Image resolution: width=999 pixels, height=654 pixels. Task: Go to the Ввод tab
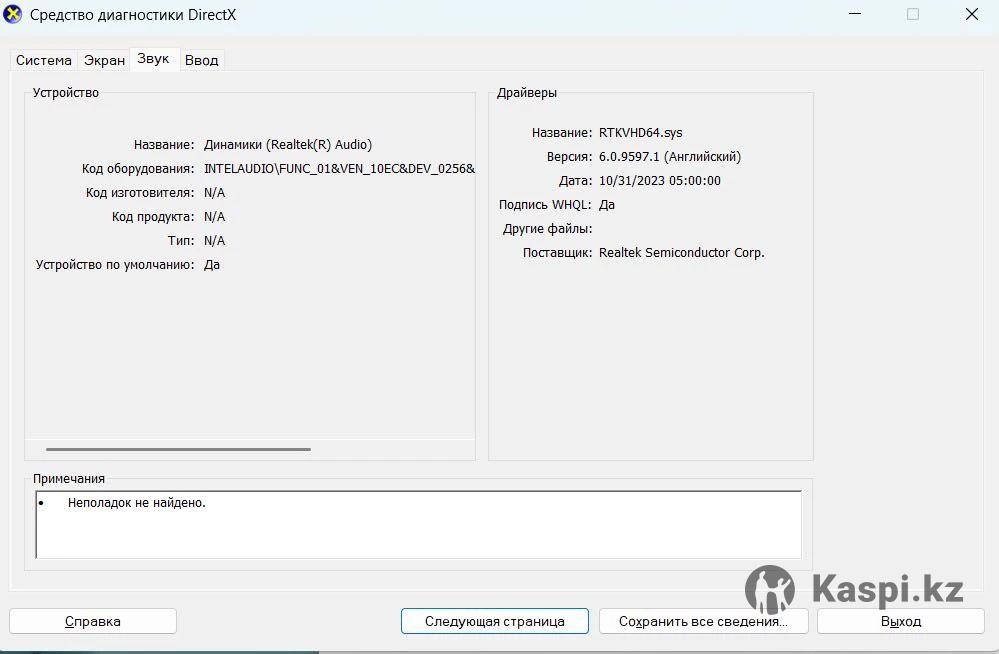pos(201,60)
